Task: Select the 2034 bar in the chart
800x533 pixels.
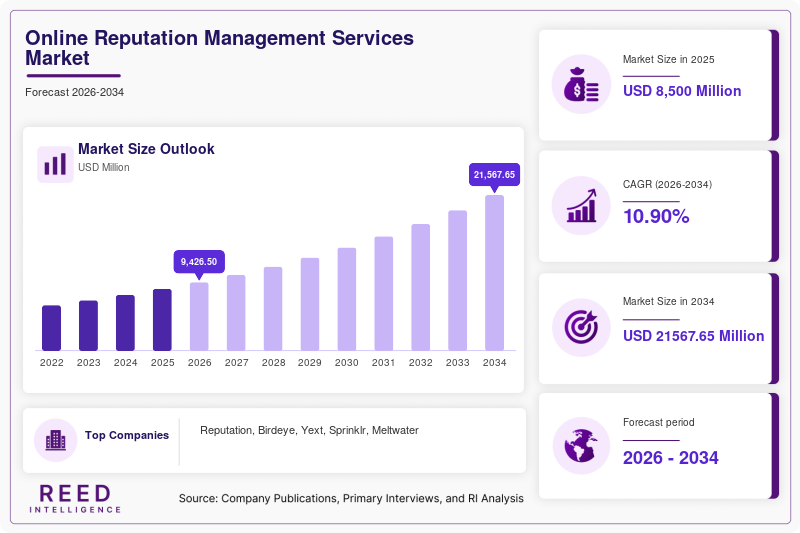Action: pos(494,273)
